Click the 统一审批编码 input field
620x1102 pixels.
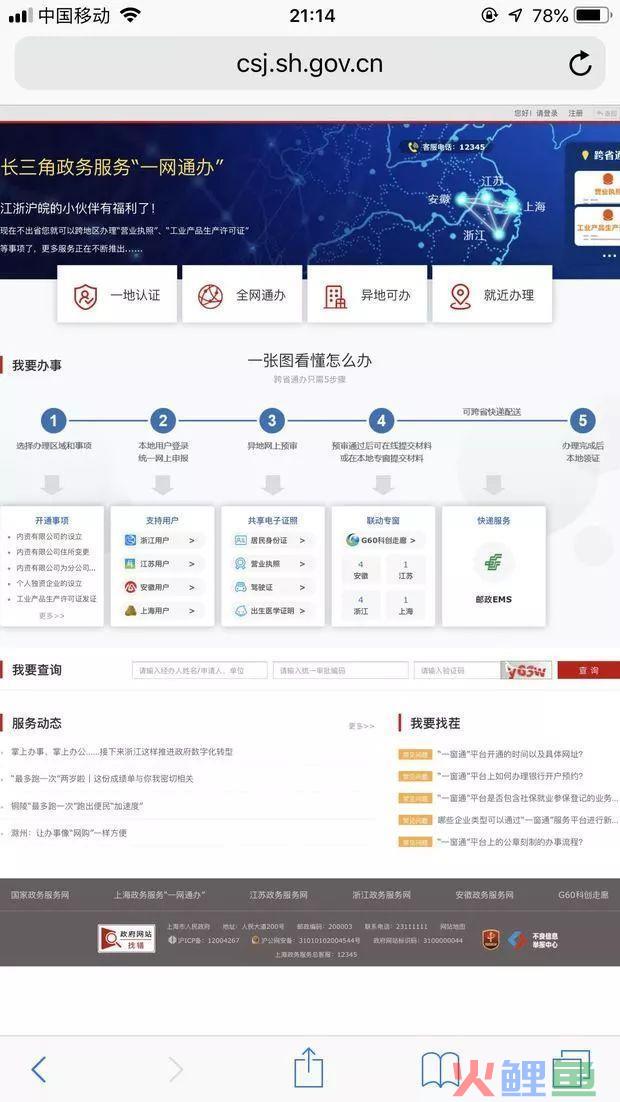(340, 670)
